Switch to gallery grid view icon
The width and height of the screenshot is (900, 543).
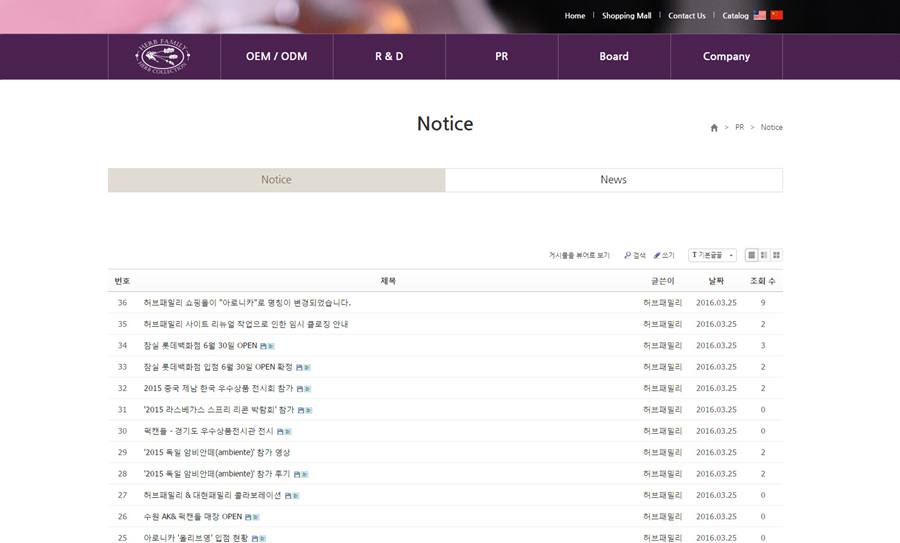pos(776,255)
